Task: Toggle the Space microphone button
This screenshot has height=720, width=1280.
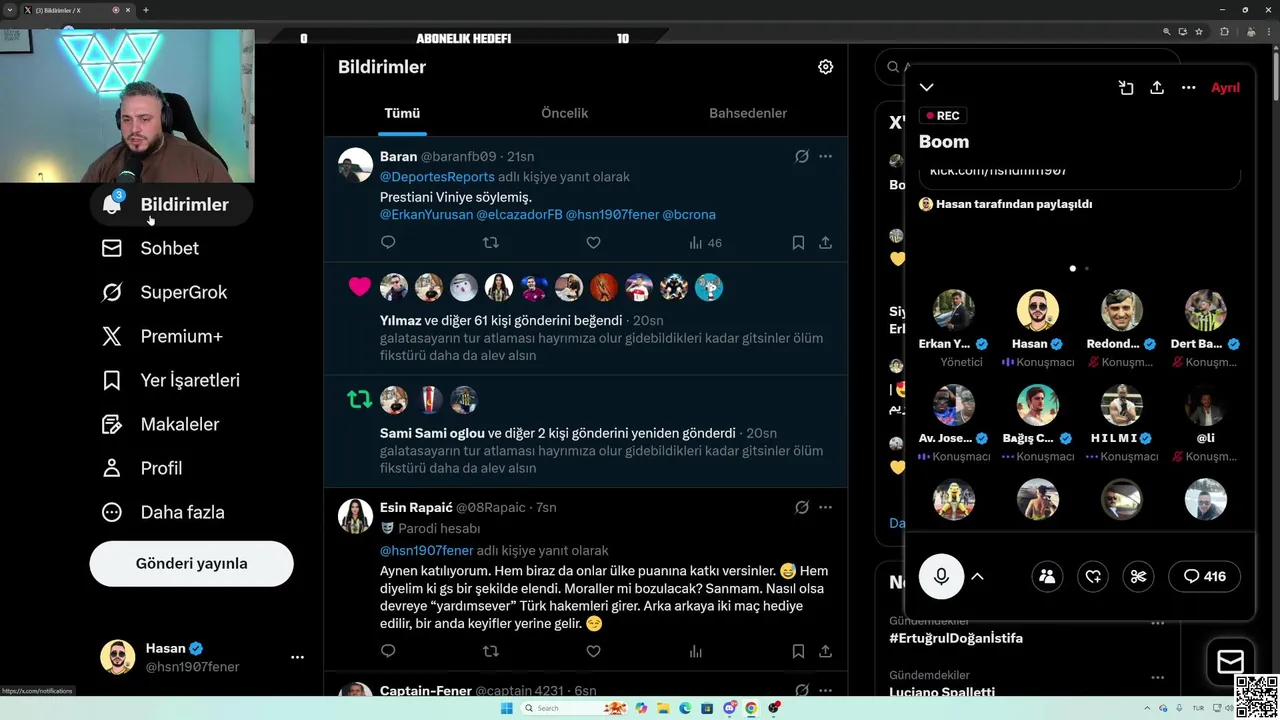Action: point(941,576)
